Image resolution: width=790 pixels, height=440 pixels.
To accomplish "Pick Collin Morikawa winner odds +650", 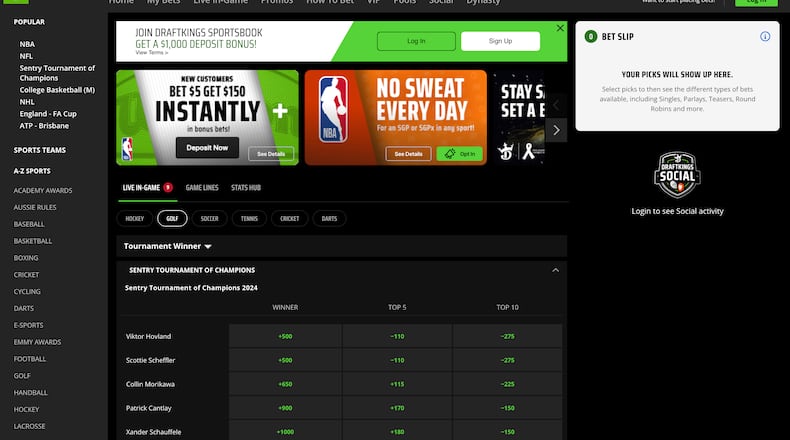I will [x=285, y=384].
